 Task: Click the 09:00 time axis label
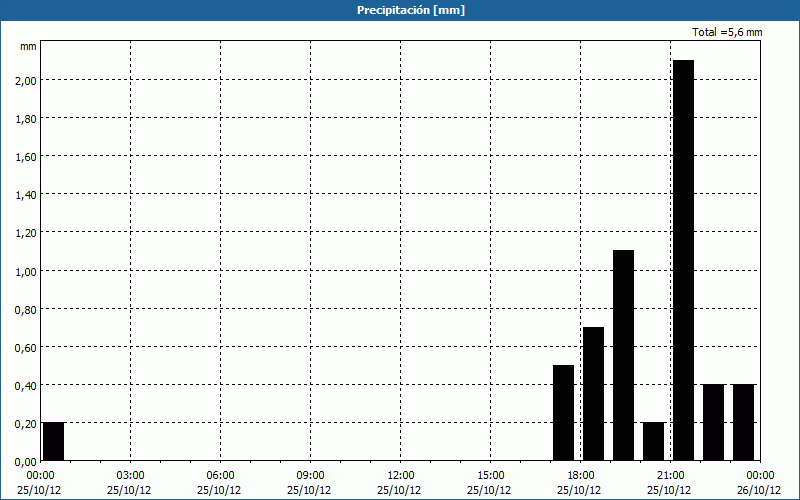[x=310, y=476]
